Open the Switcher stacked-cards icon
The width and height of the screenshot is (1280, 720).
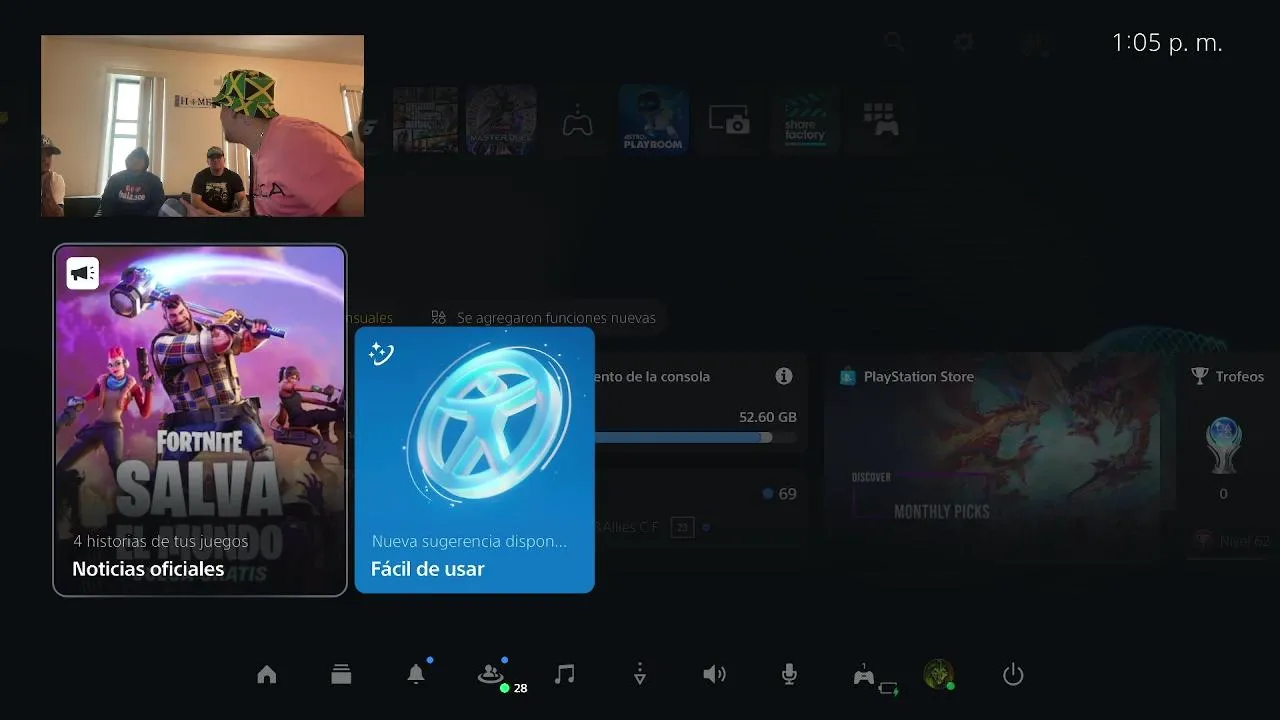pyautogui.click(x=341, y=675)
